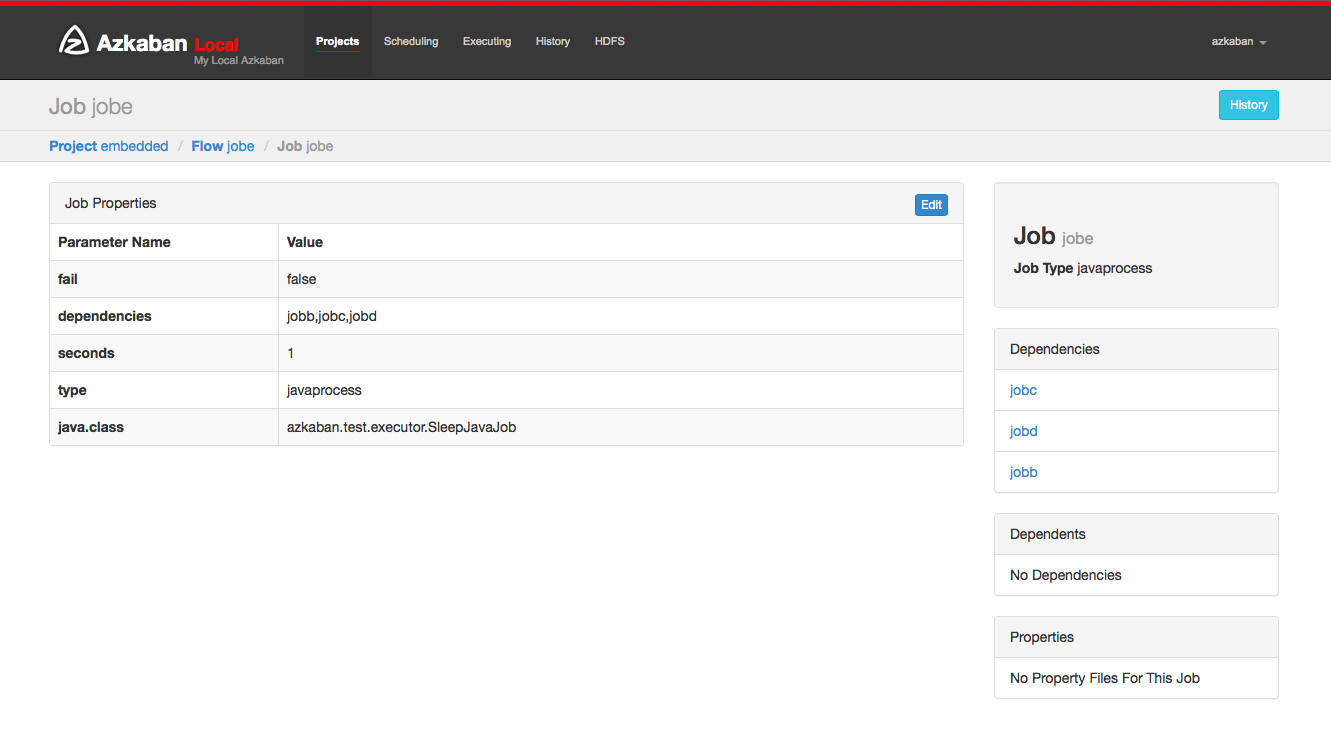Click the 'javaprocess' value in the table

621,390
